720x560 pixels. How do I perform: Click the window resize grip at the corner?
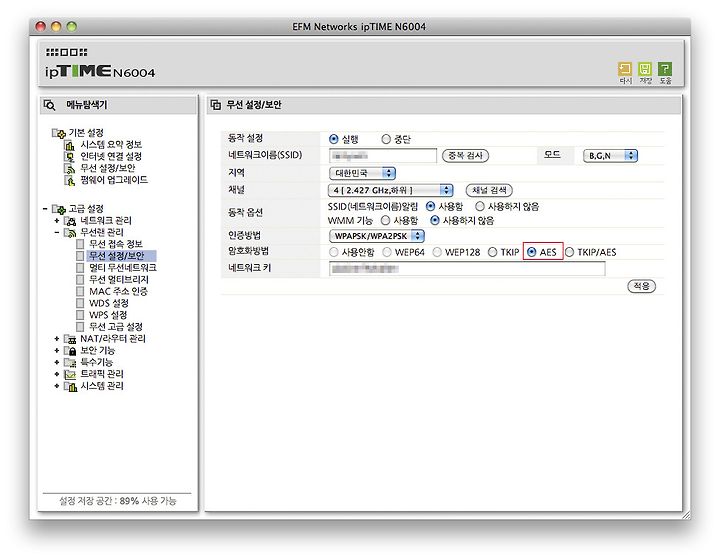(x=686, y=515)
